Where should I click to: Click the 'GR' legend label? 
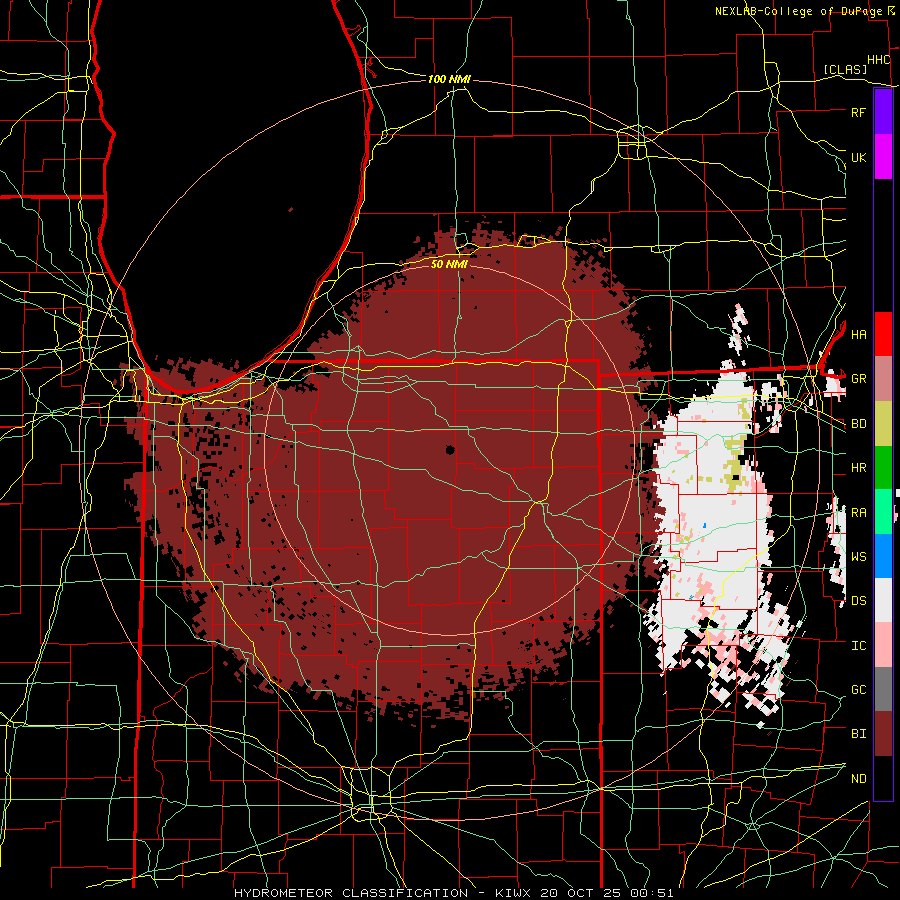tap(858, 379)
